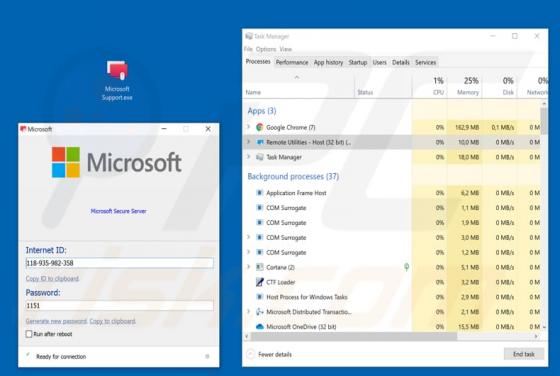Image resolution: width=560 pixels, height=376 pixels.
Task: Click the Task Manager process icon in Apps
Action: pos(260,157)
